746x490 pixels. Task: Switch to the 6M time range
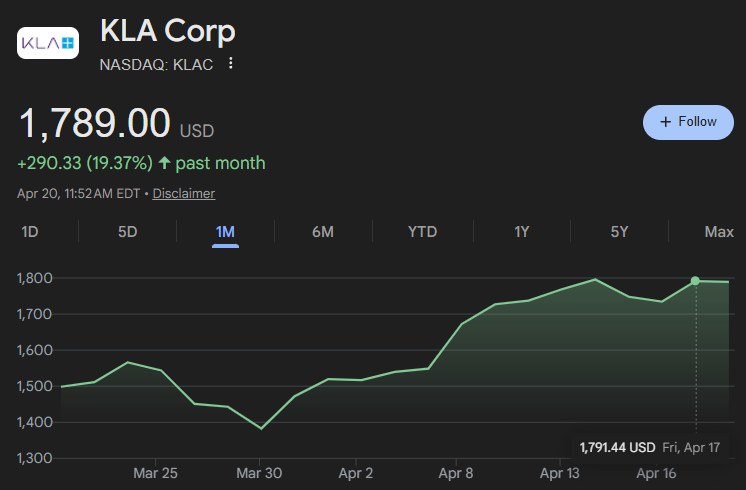pos(323,232)
